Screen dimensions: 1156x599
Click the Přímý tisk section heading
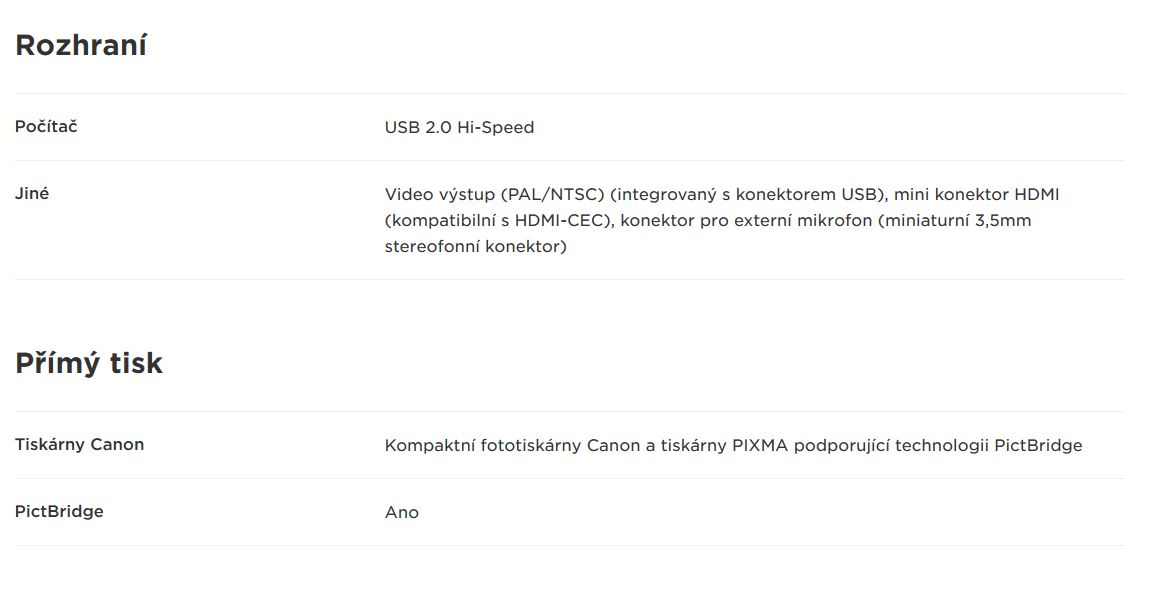click(x=88, y=364)
